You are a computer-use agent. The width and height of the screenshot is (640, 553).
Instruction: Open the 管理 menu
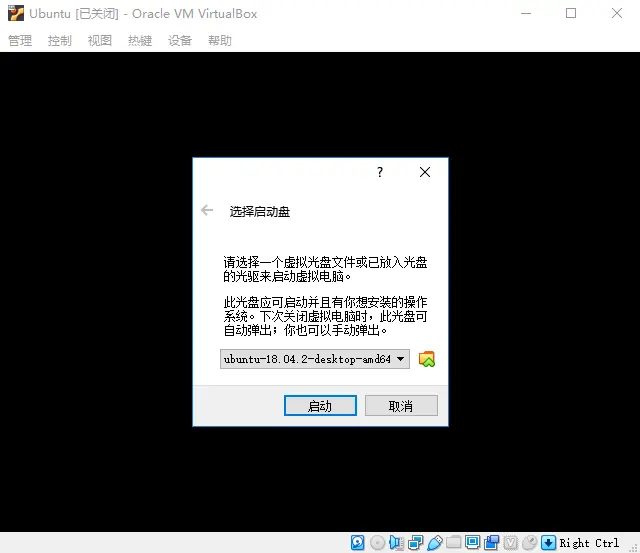click(x=20, y=40)
